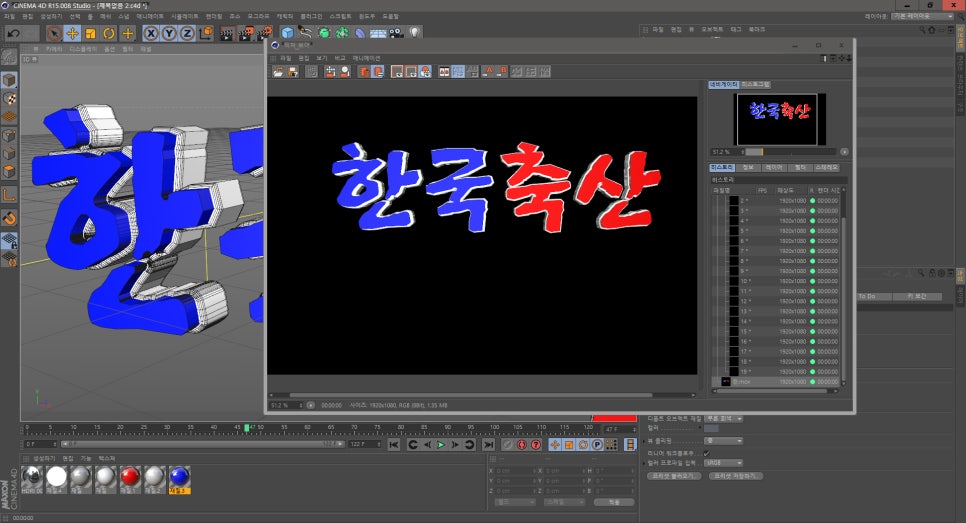
Task: Click the Save Preset (프리셋 저장하기) button
Action: [736, 476]
